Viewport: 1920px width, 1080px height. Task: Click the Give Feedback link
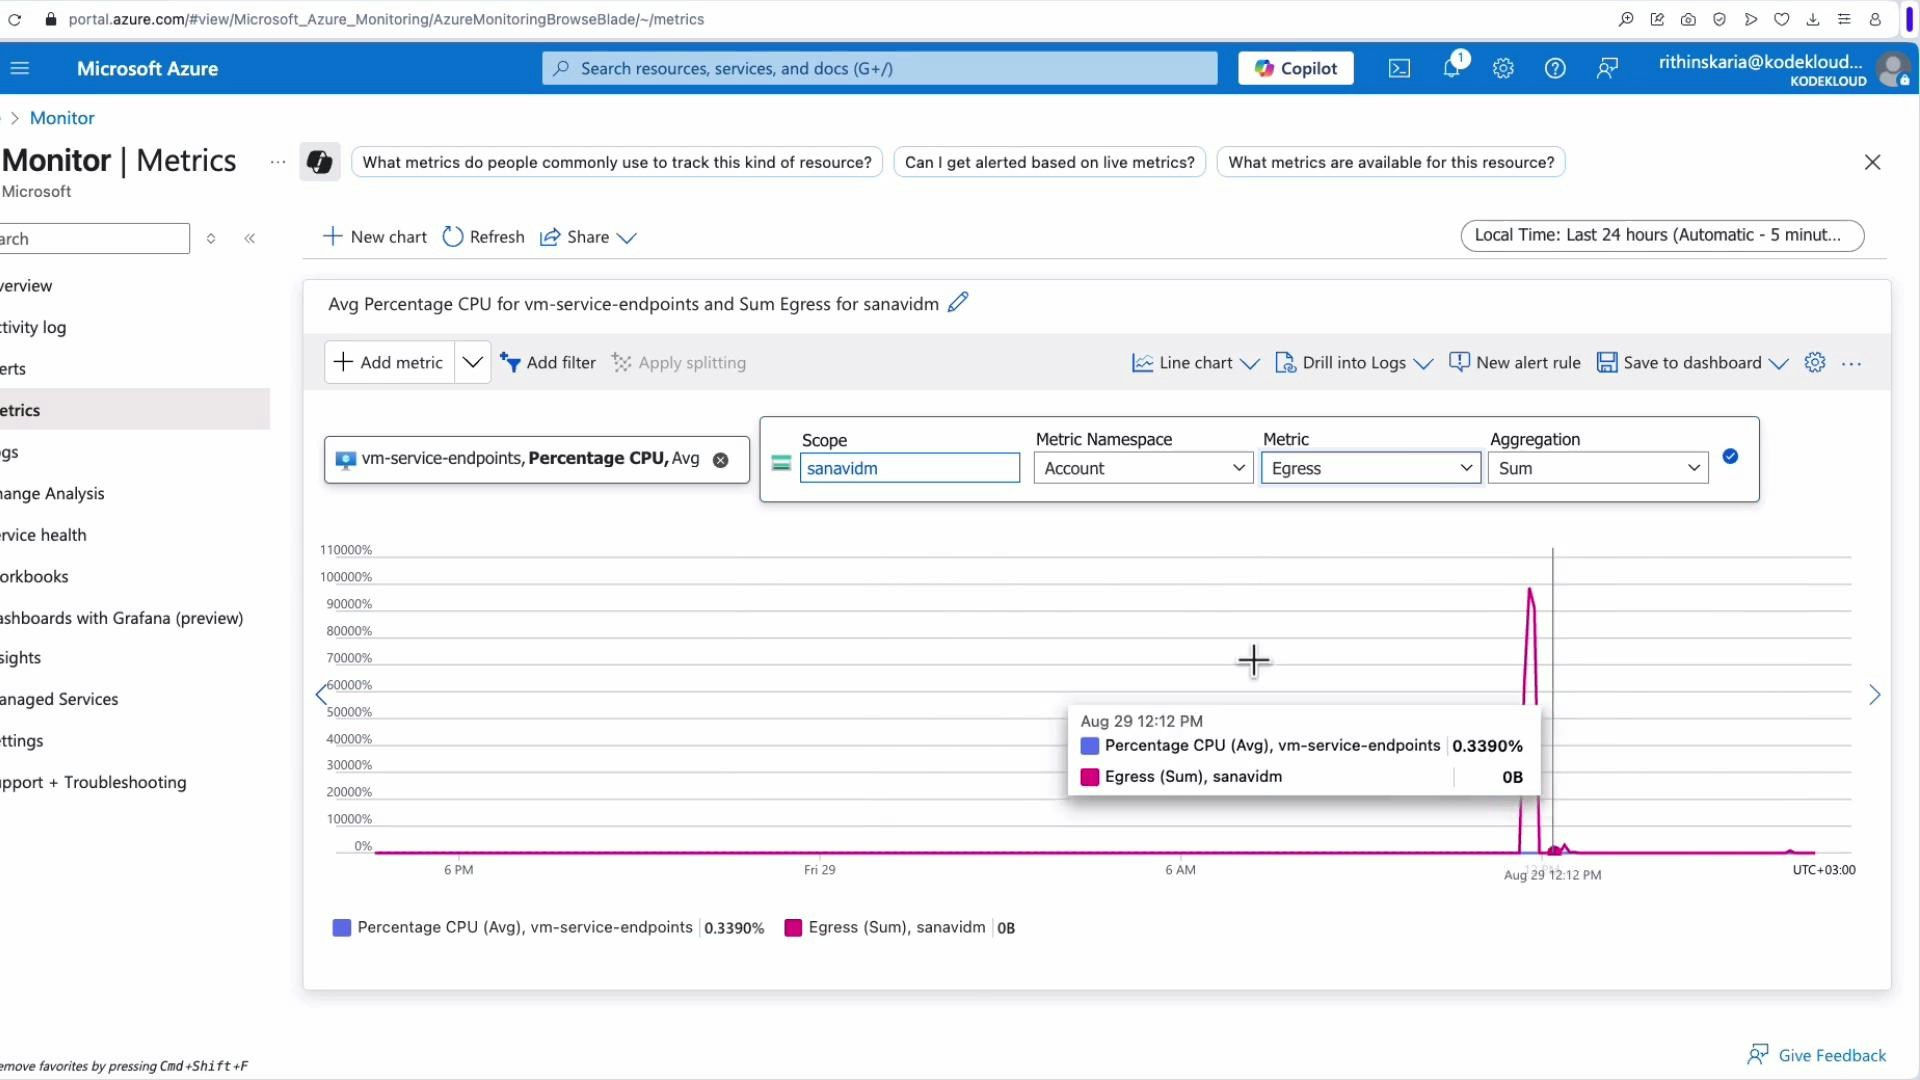tap(1828, 1054)
